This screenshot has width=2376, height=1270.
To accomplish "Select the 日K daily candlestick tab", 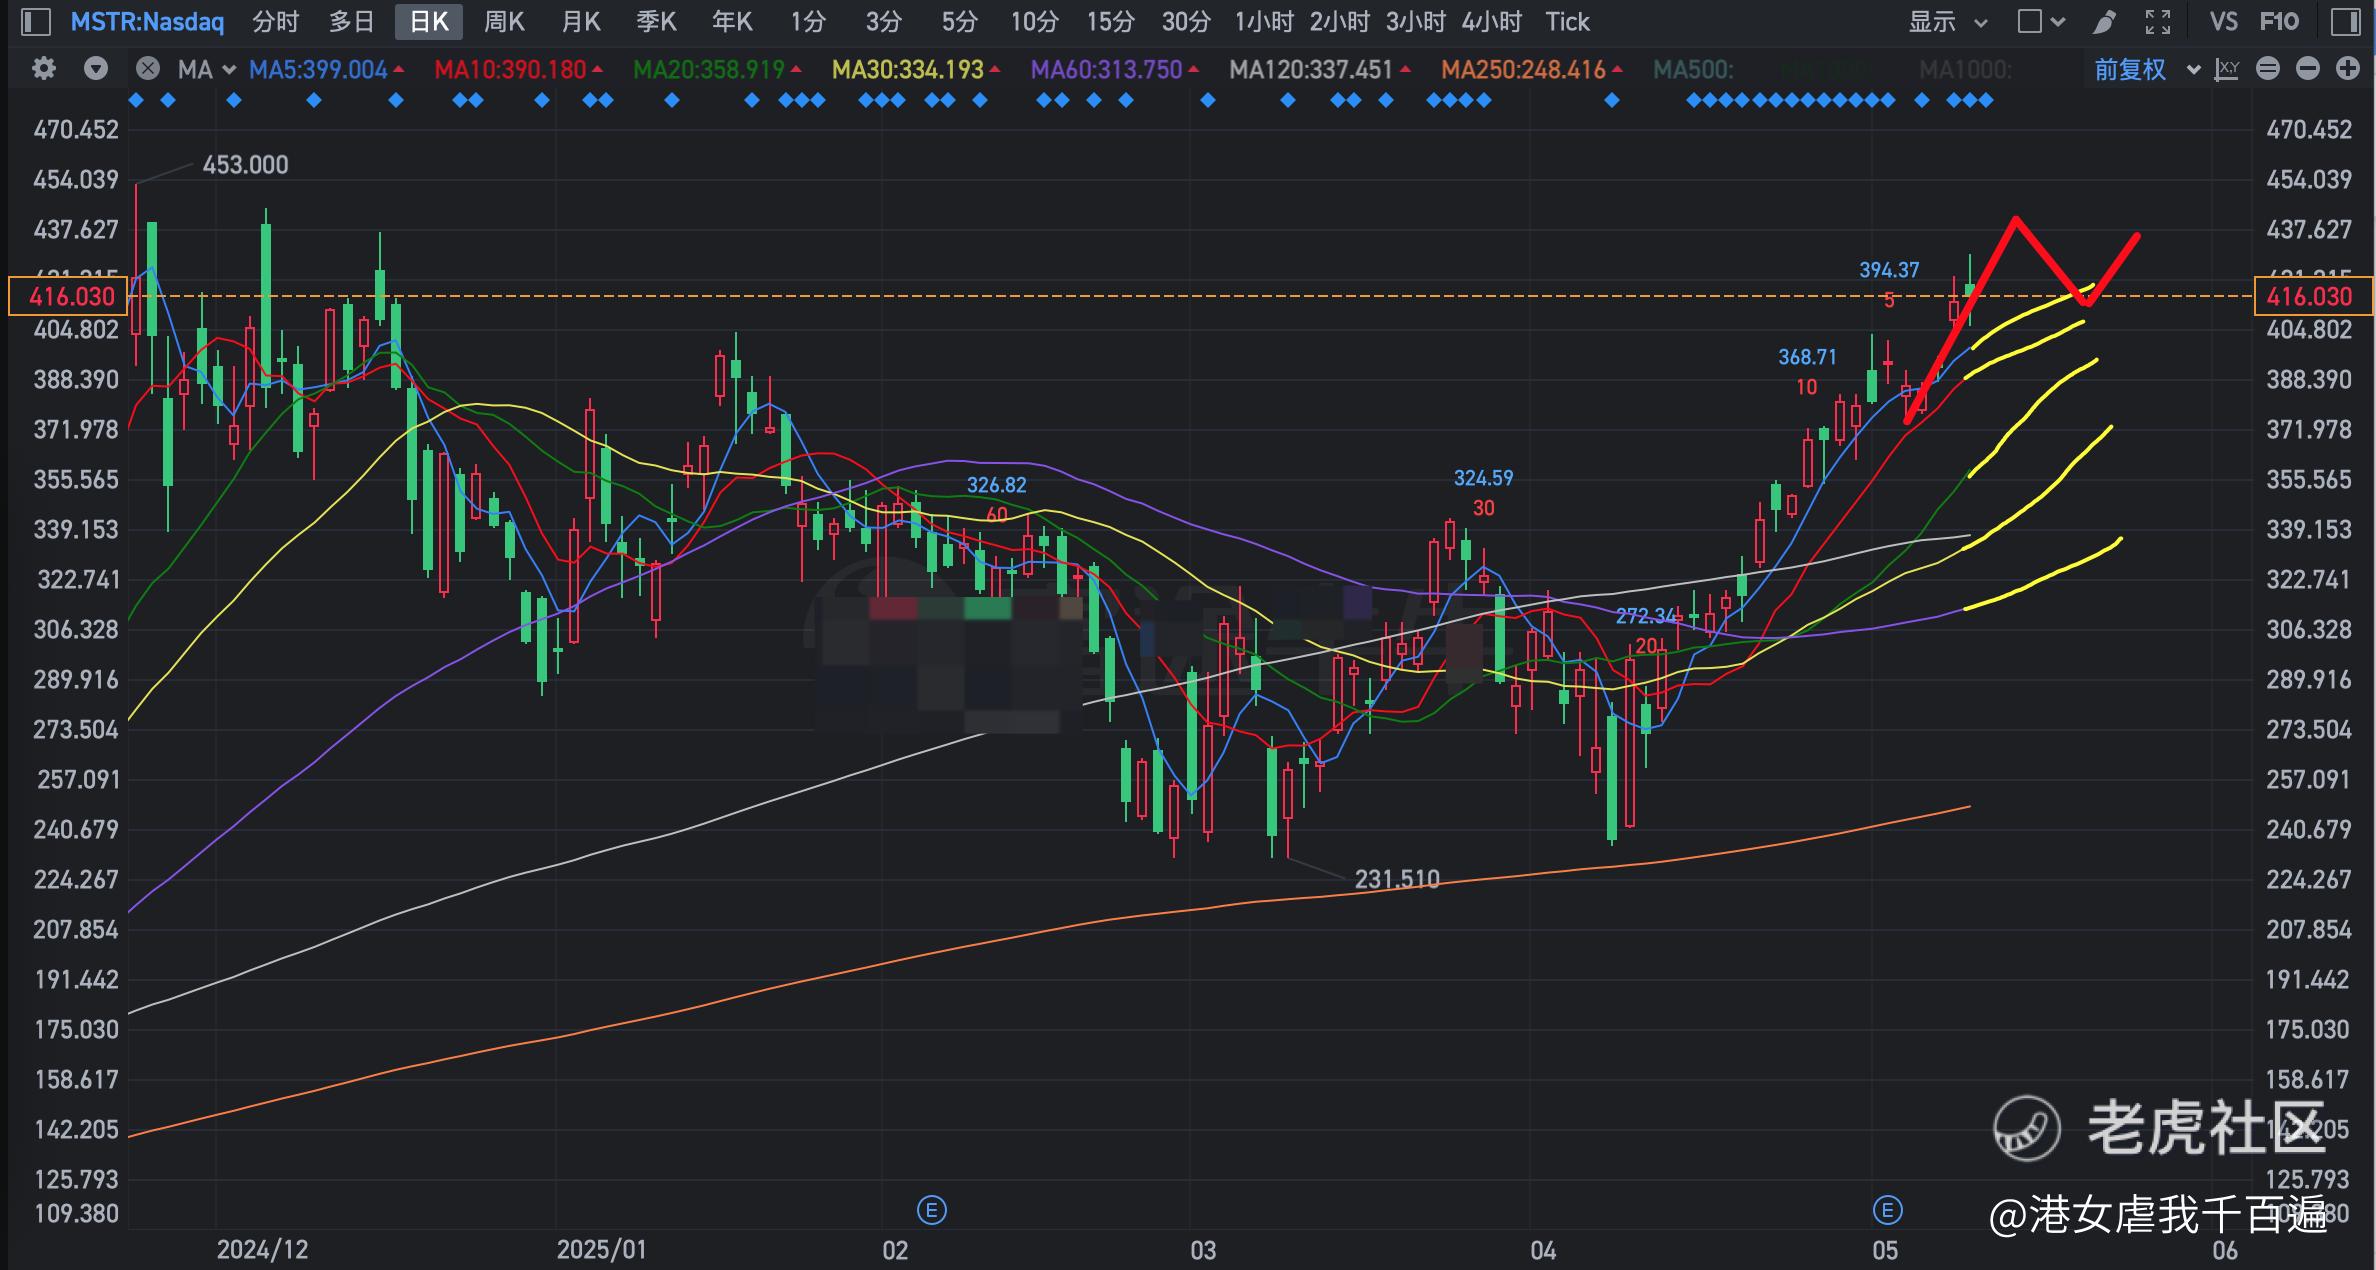I will (x=429, y=21).
